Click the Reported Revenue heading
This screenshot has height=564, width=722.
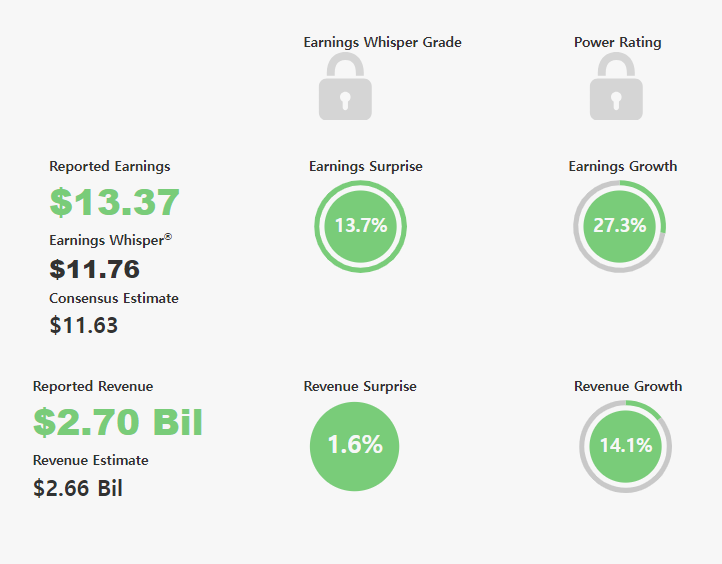pyautogui.click(x=93, y=386)
